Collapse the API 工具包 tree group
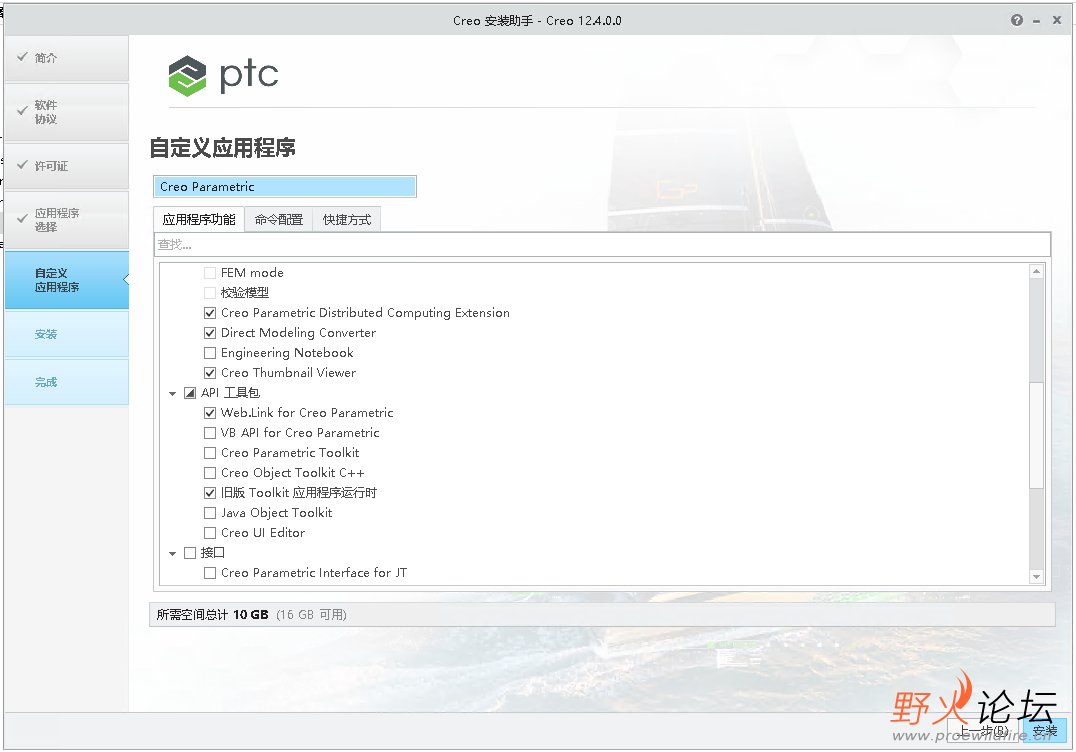 pyautogui.click(x=172, y=394)
